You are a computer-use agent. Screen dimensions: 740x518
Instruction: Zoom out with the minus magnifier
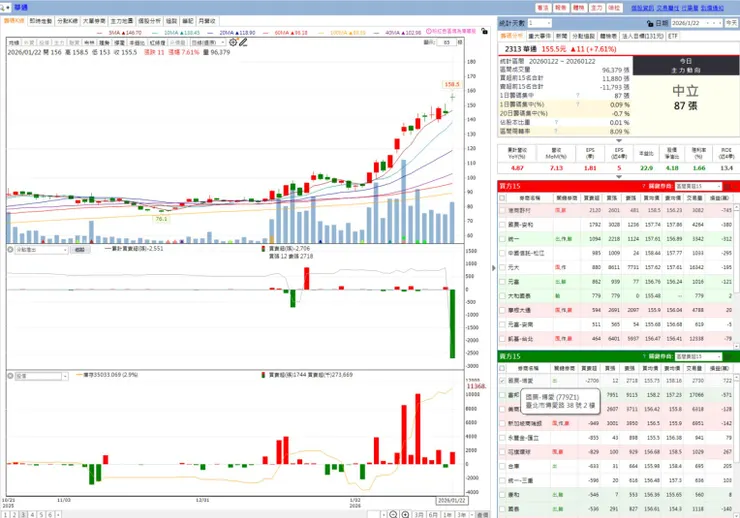click(393, 514)
